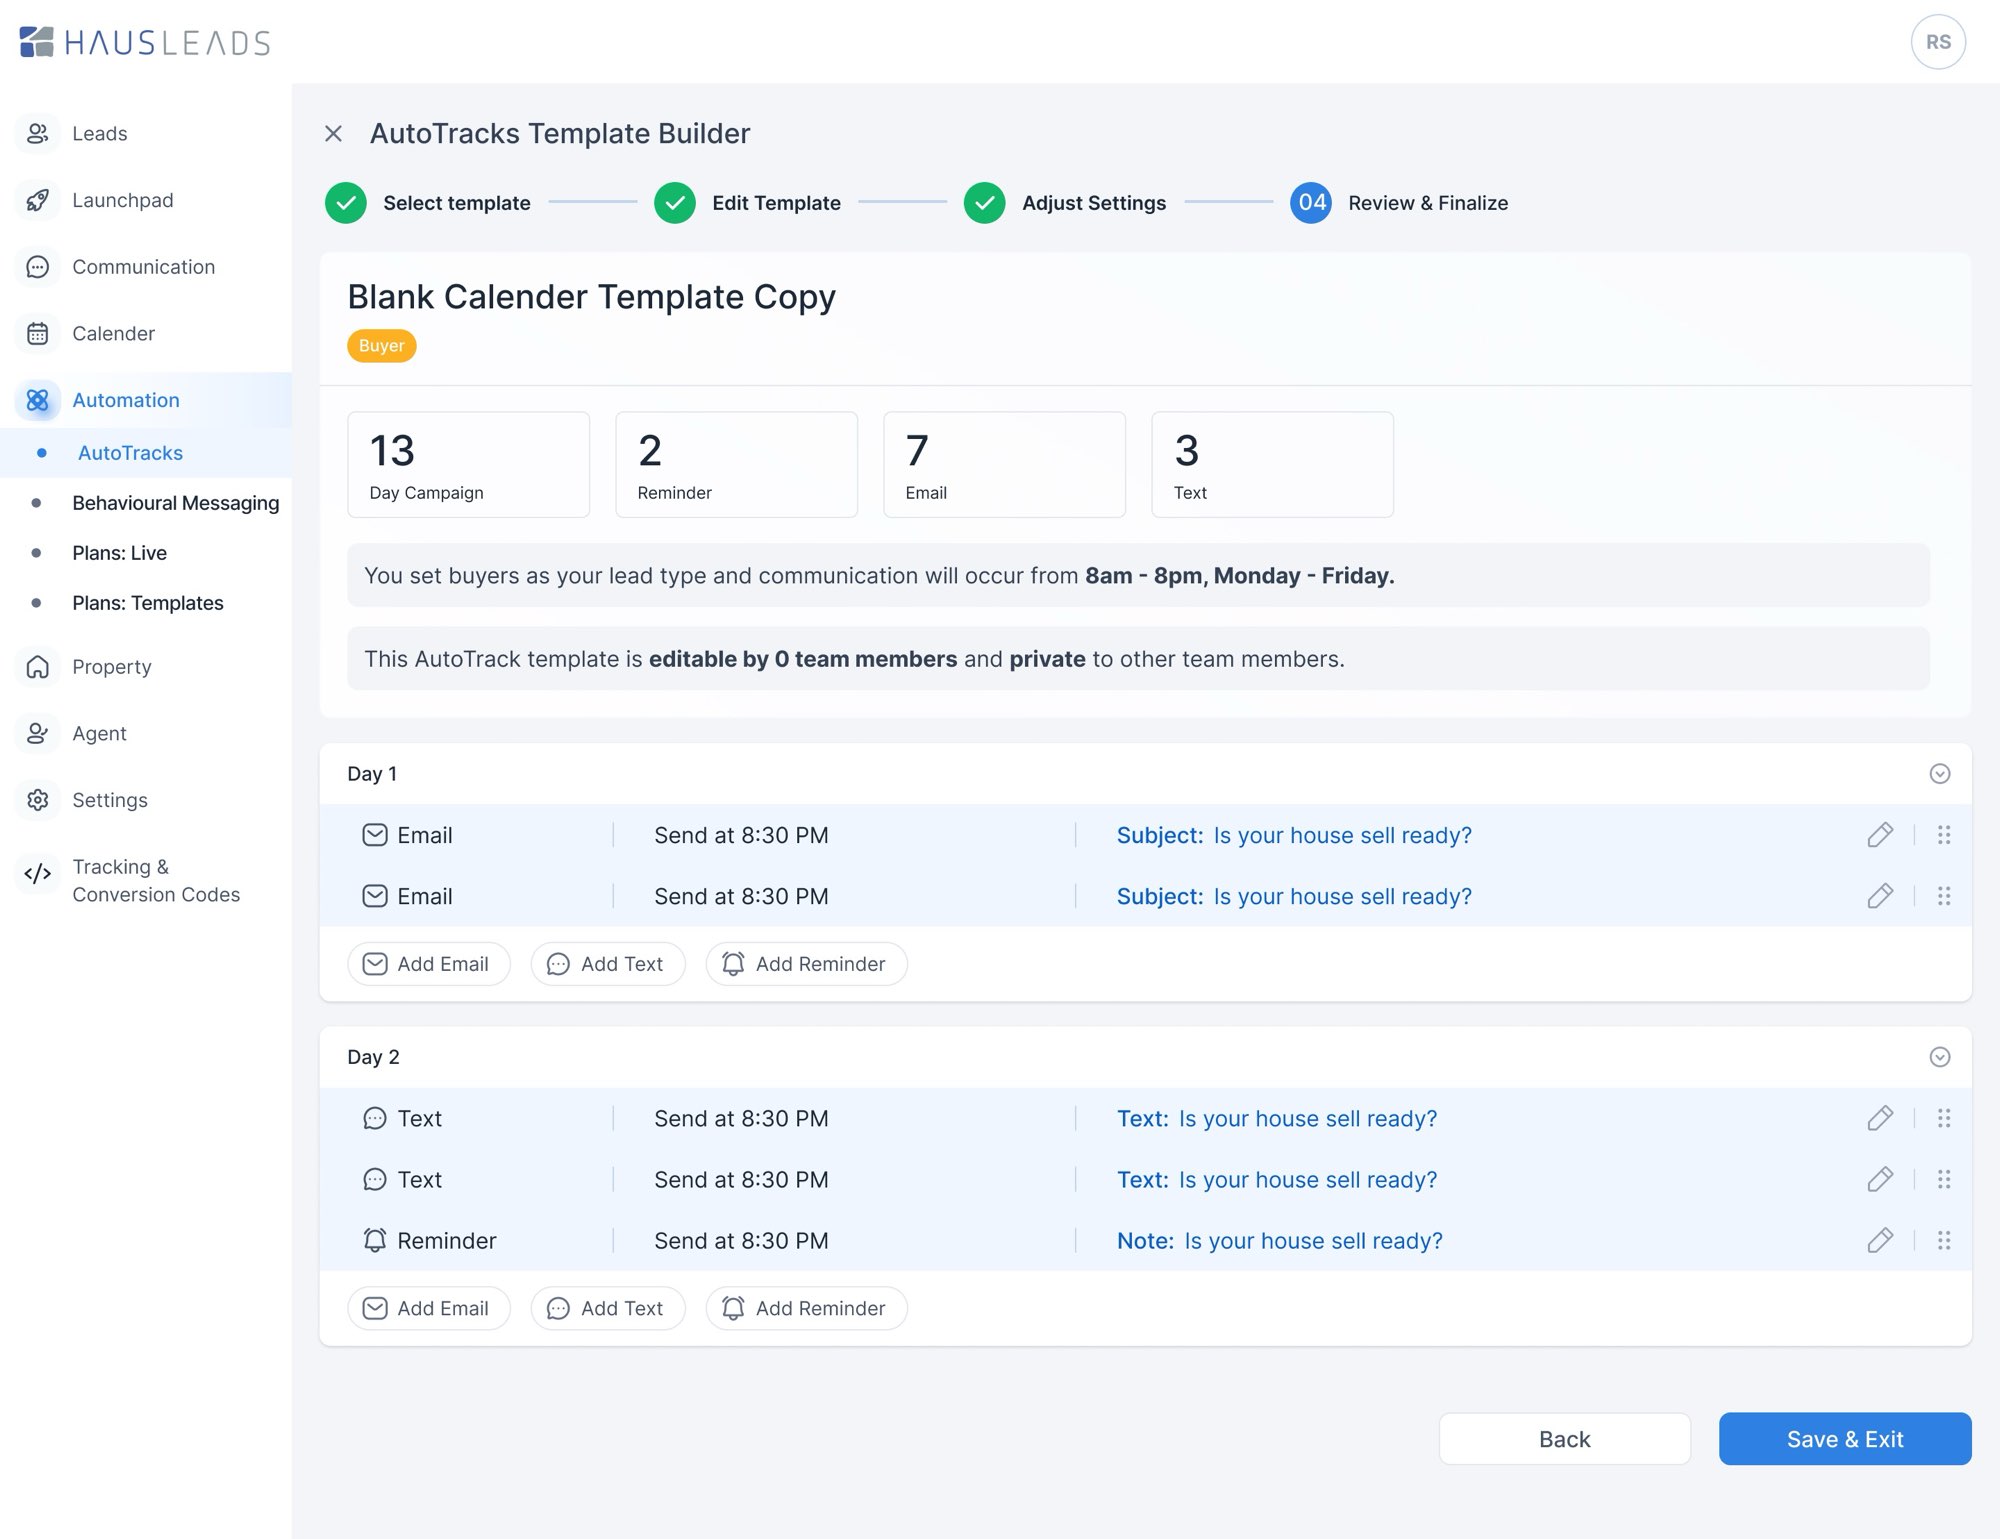2000x1539 pixels.
Task: Click the Agent person icon
Action: (x=38, y=733)
